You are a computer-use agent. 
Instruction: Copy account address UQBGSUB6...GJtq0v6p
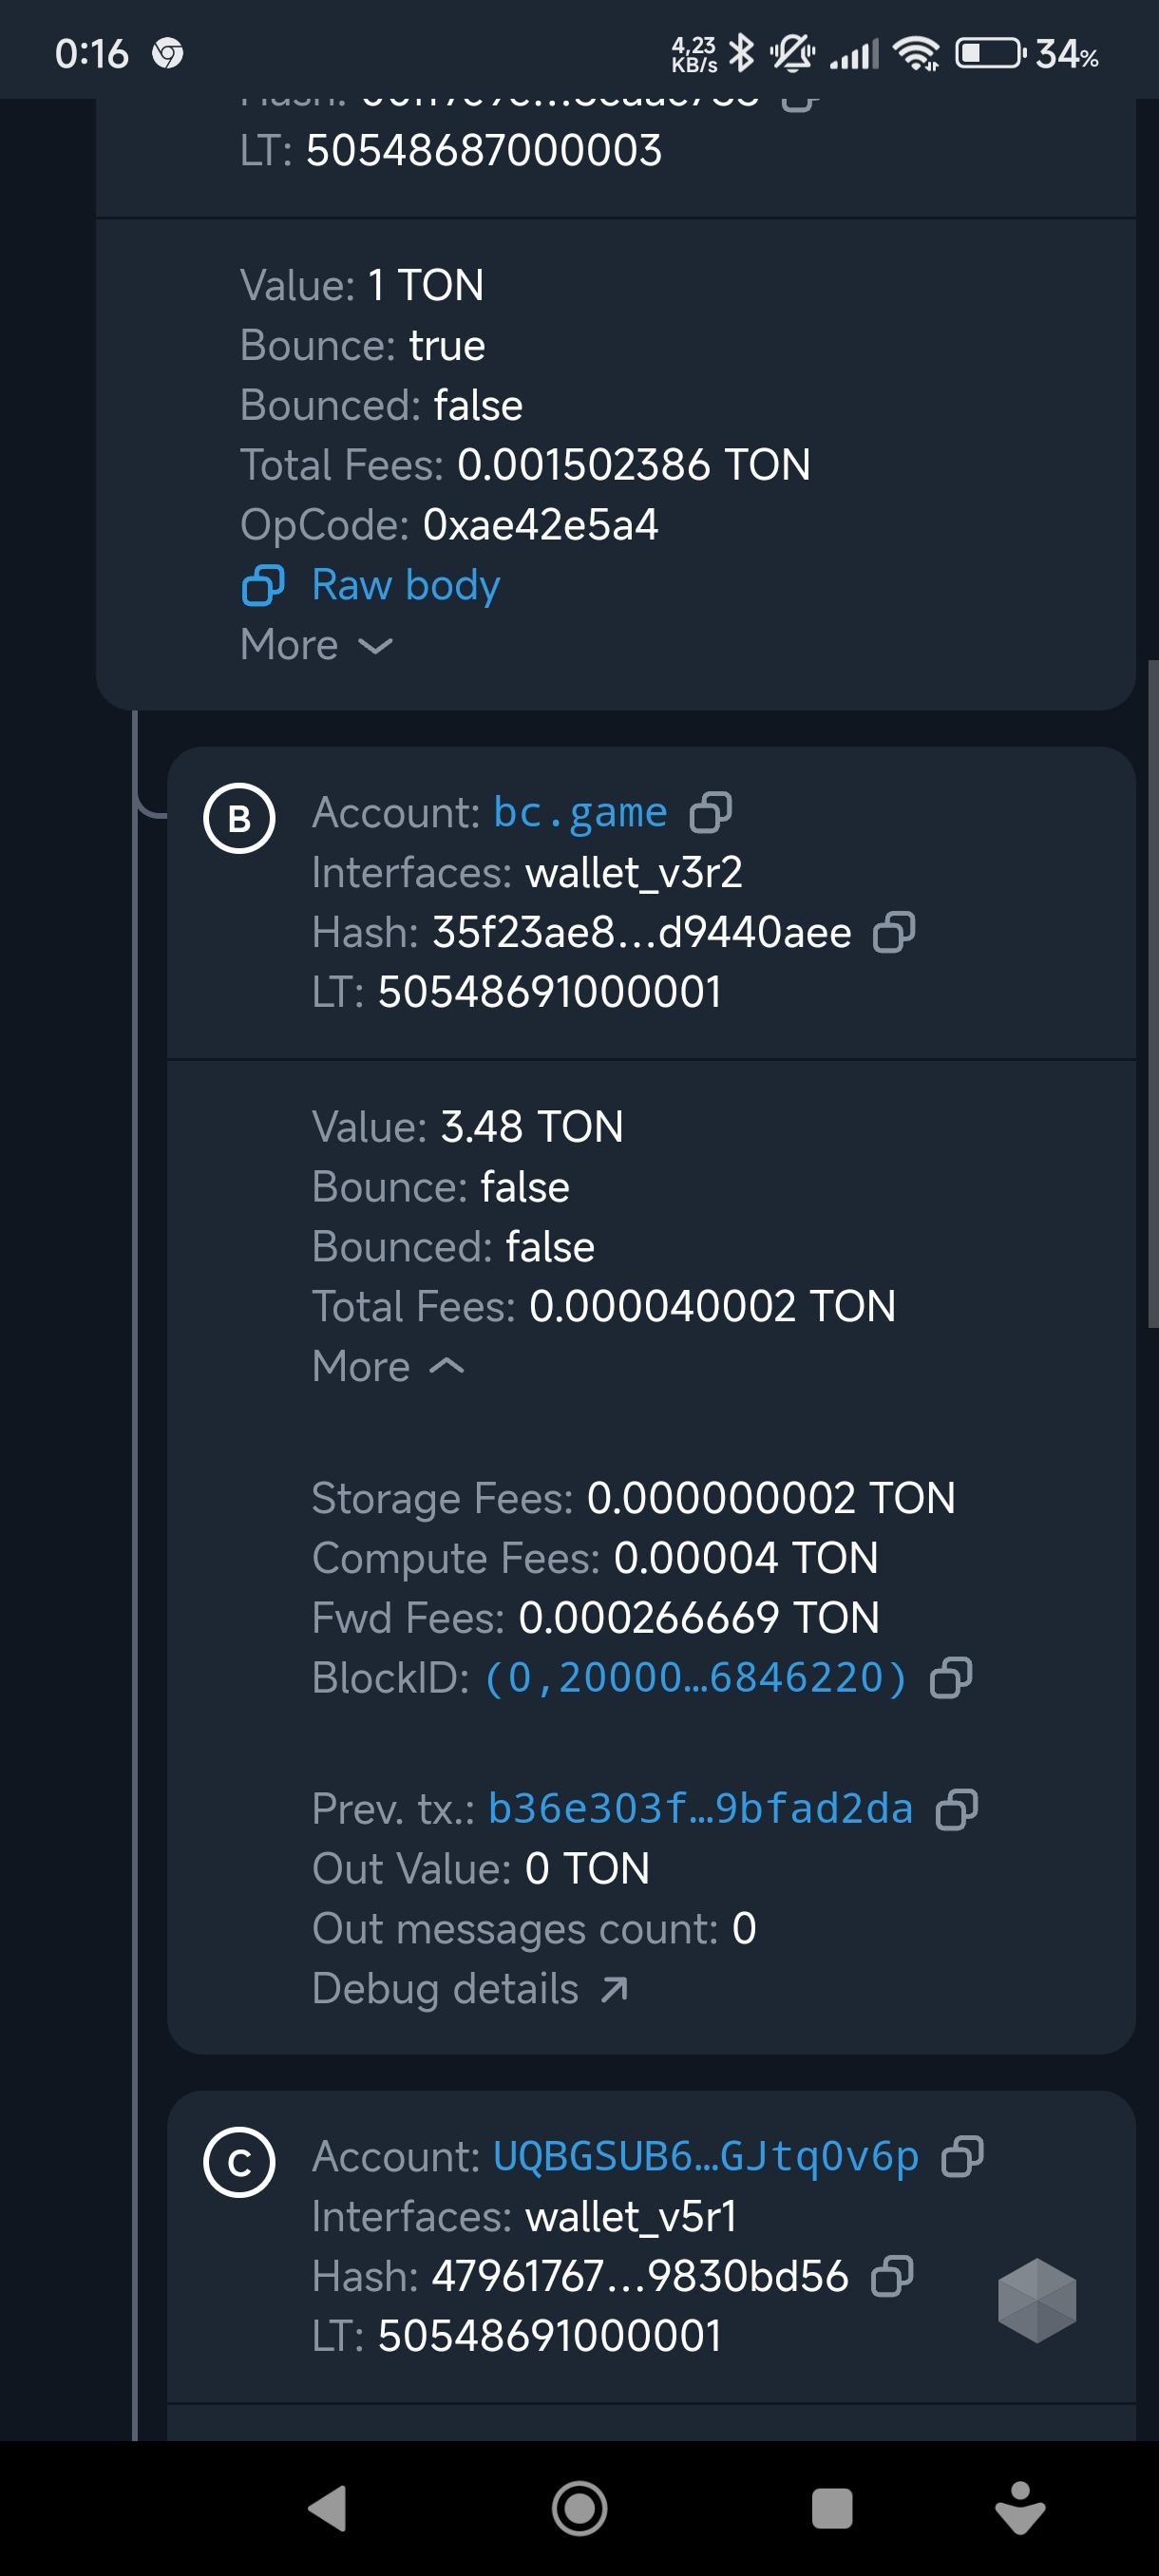(962, 2156)
